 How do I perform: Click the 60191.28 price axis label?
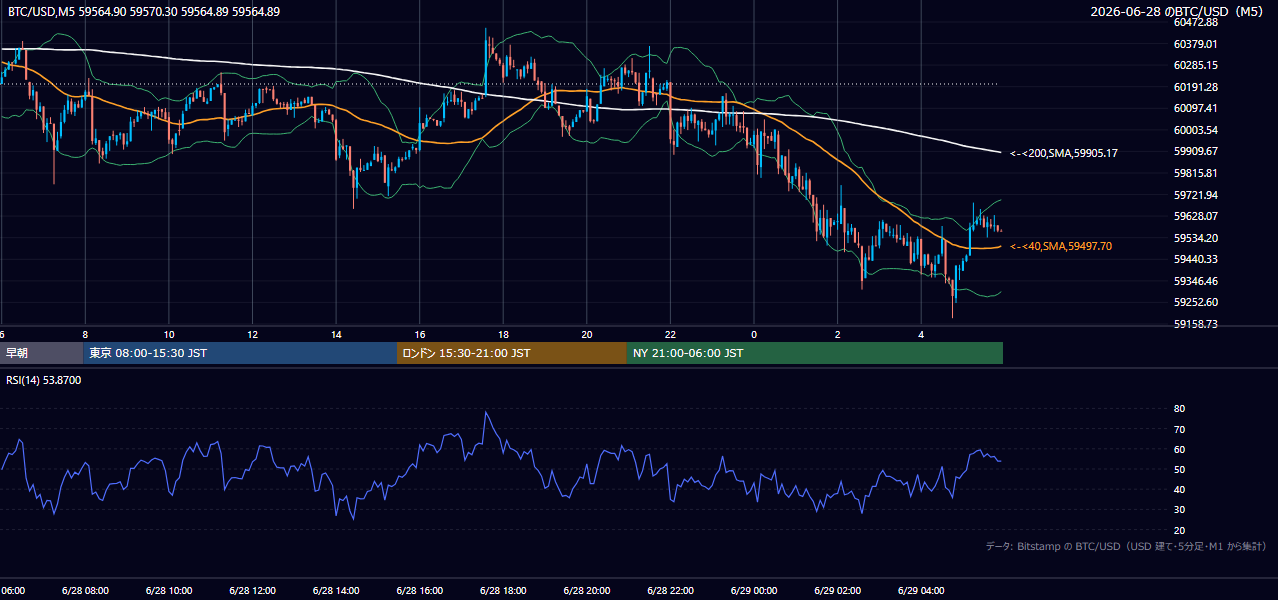1195,87
